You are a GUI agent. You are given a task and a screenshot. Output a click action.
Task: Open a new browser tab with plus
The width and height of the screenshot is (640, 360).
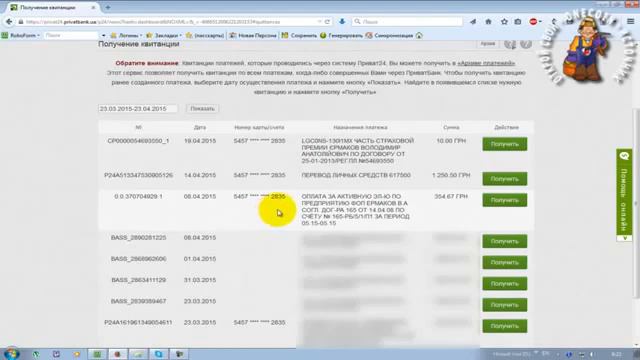[108, 7]
